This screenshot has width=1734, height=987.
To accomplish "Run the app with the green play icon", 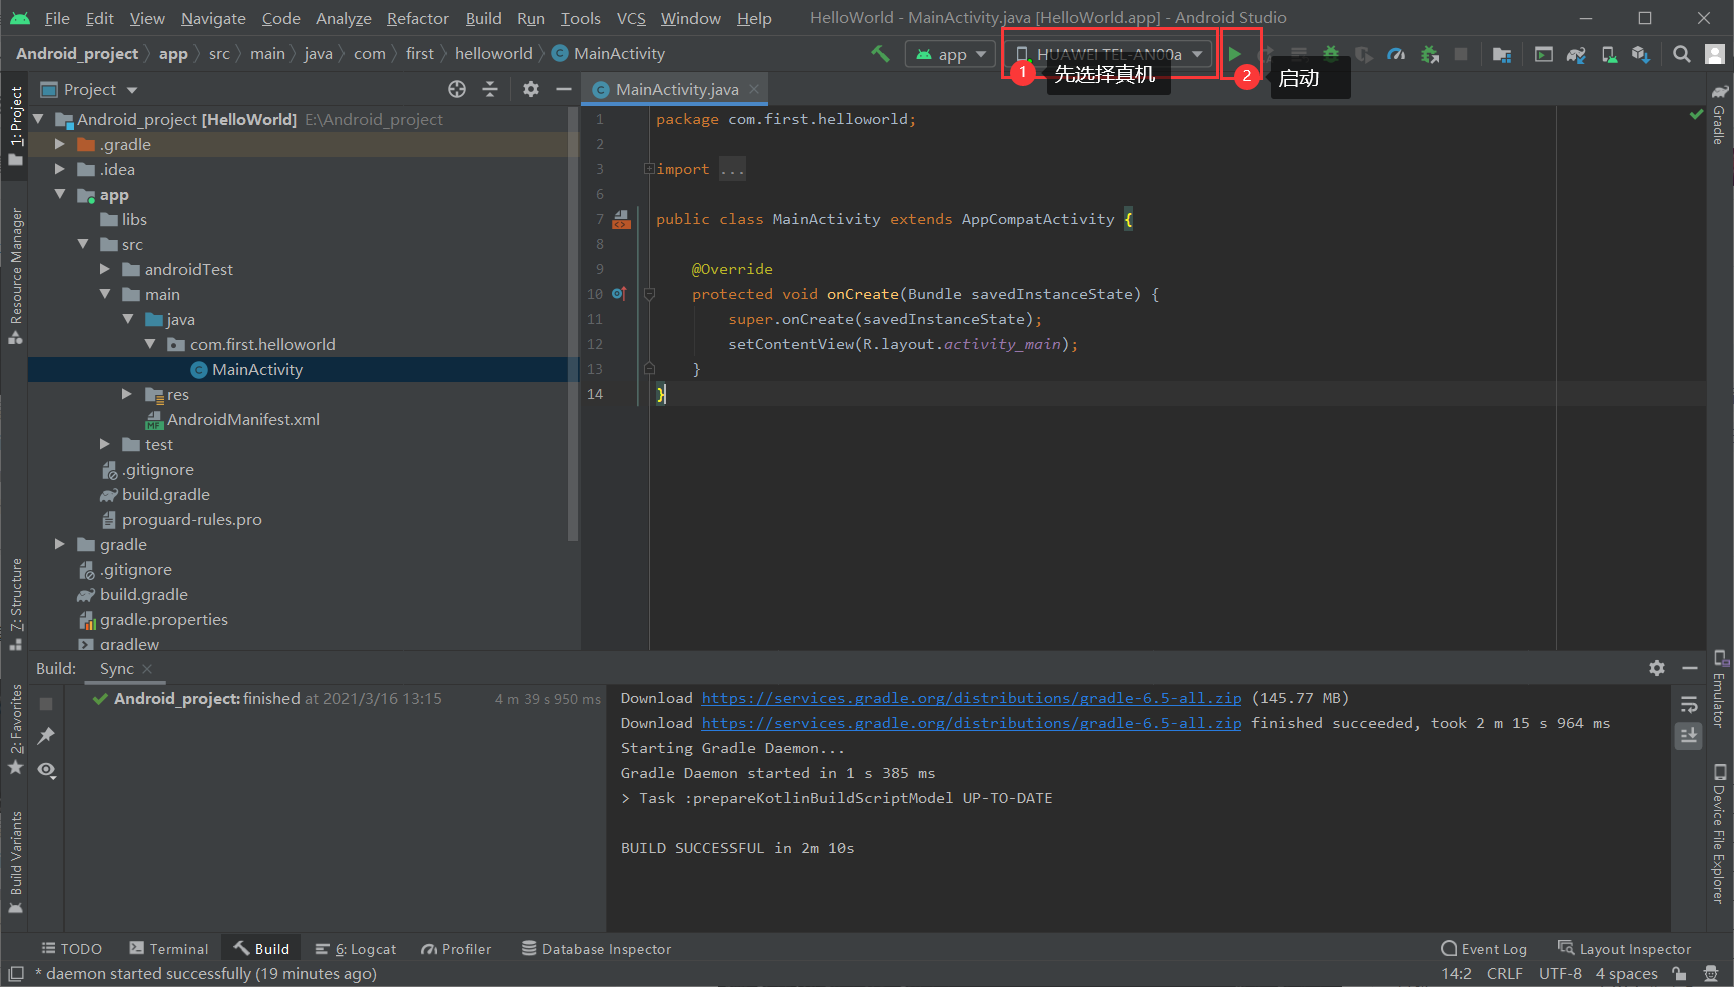I will (1240, 53).
